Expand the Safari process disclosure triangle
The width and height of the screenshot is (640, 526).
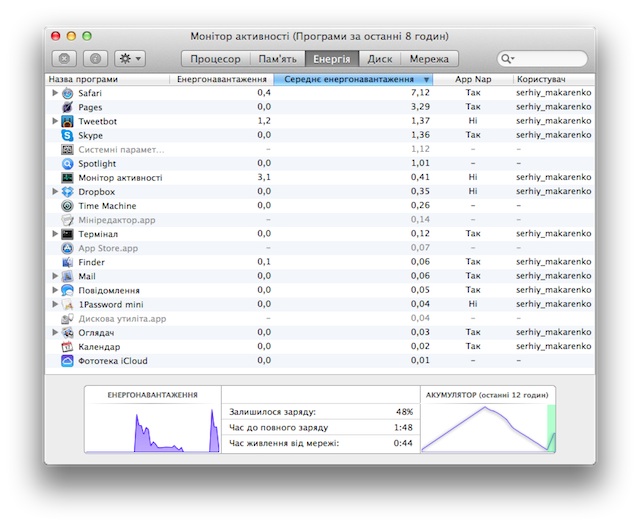(x=55, y=93)
